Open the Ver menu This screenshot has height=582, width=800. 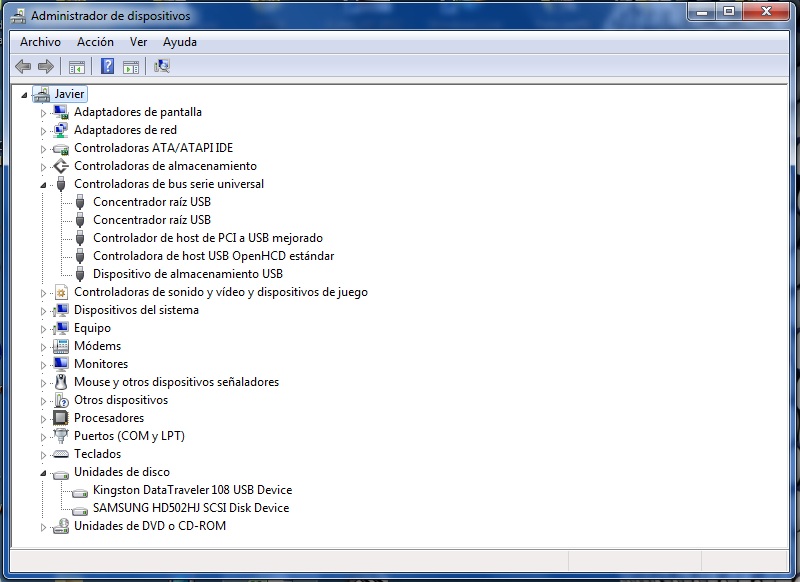138,42
